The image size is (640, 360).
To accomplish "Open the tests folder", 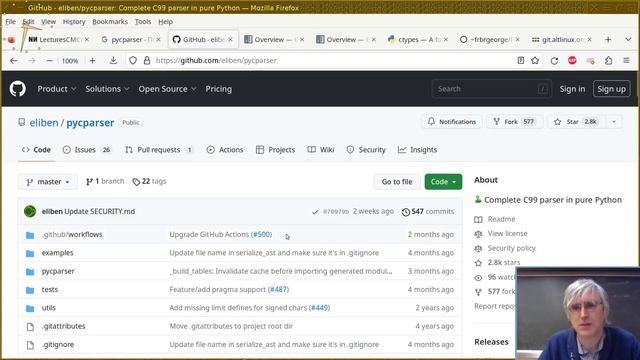I will [x=50, y=289].
